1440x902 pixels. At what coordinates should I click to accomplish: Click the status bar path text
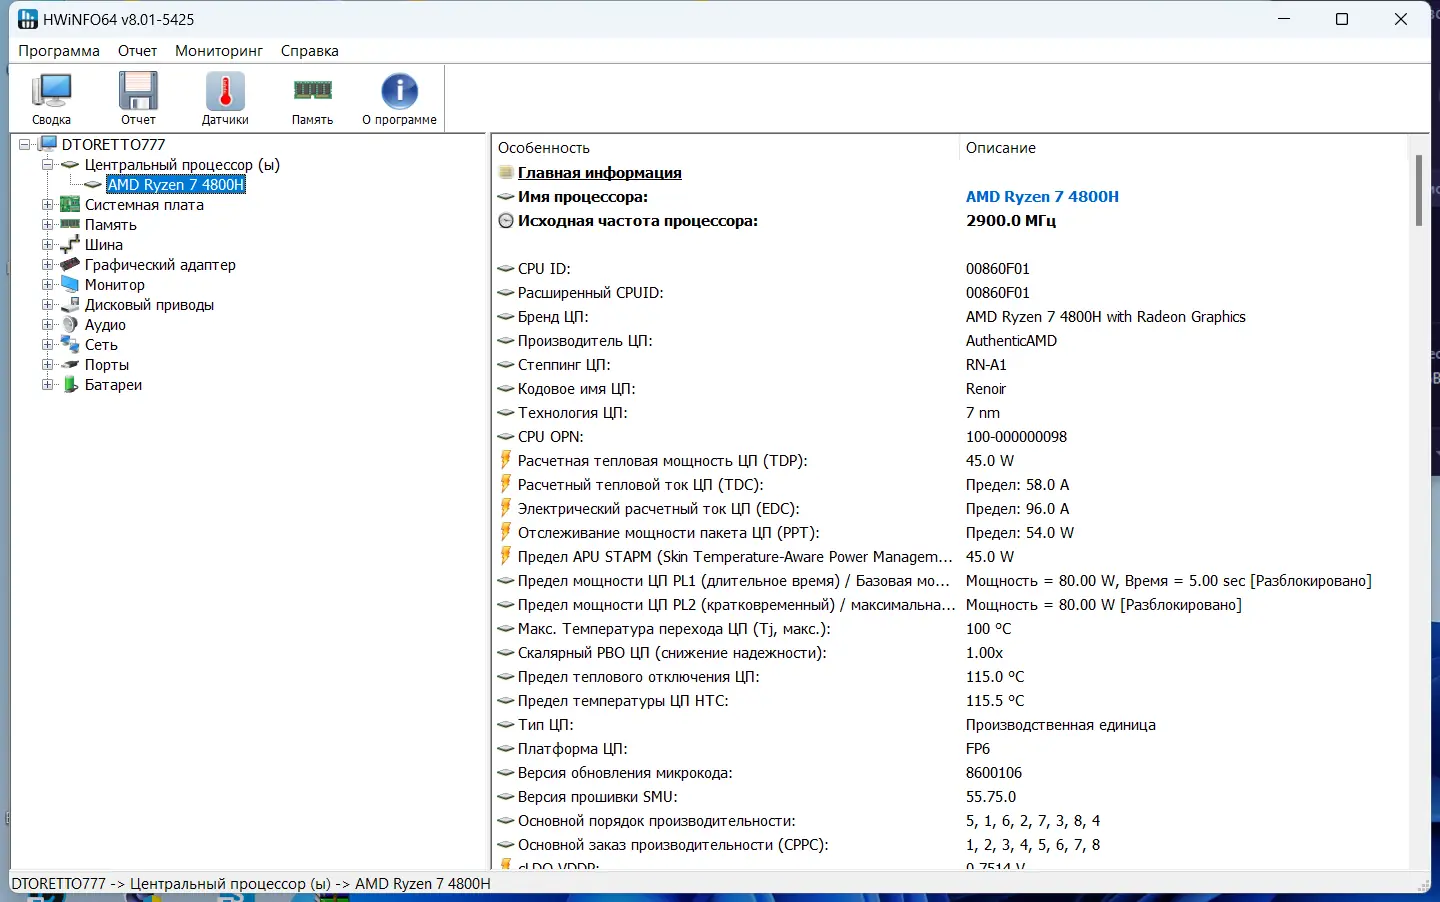click(251, 884)
